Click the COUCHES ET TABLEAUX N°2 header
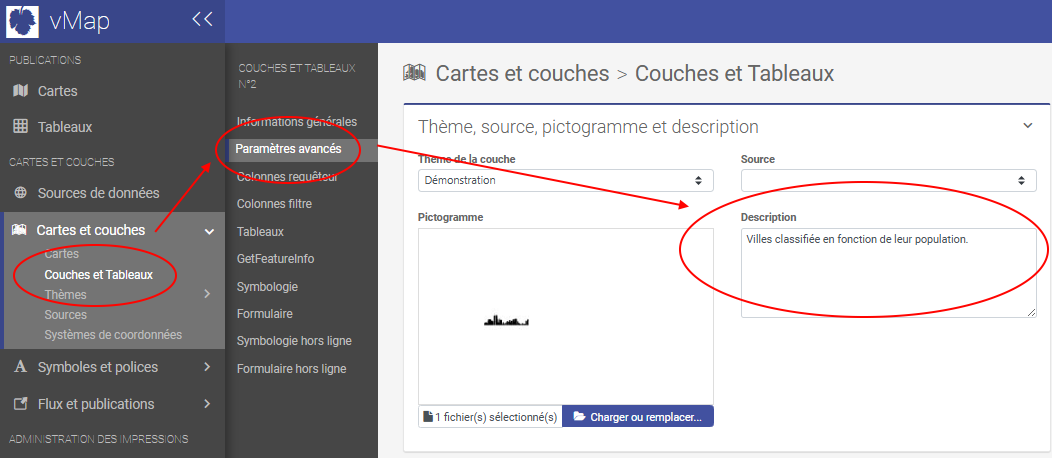This screenshot has width=1052, height=458. tap(297, 76)
